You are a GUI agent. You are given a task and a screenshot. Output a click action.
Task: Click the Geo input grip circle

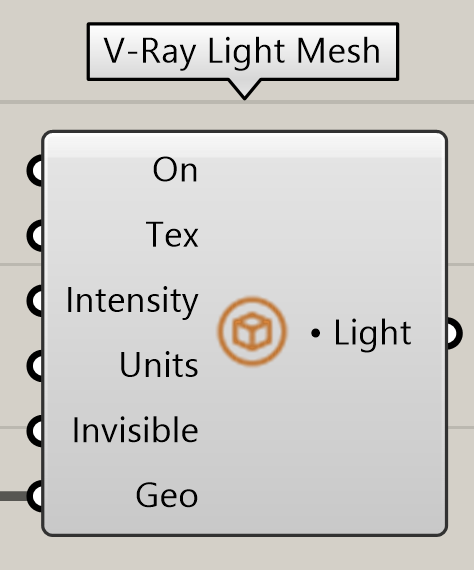tap(36, 495)
